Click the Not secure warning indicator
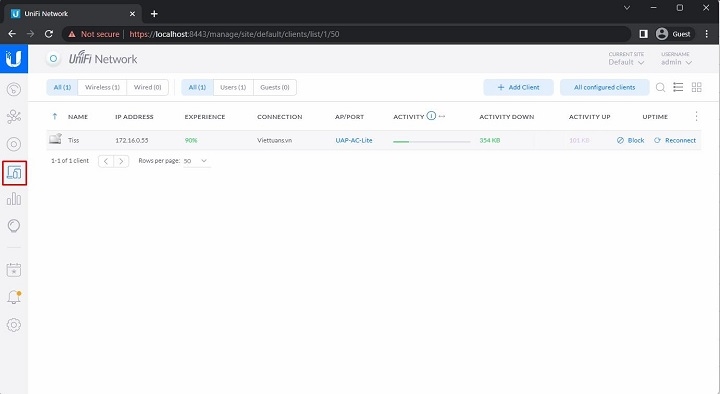Image resolution: width=720 pixels, height=394 pixels. click(94, 34)
